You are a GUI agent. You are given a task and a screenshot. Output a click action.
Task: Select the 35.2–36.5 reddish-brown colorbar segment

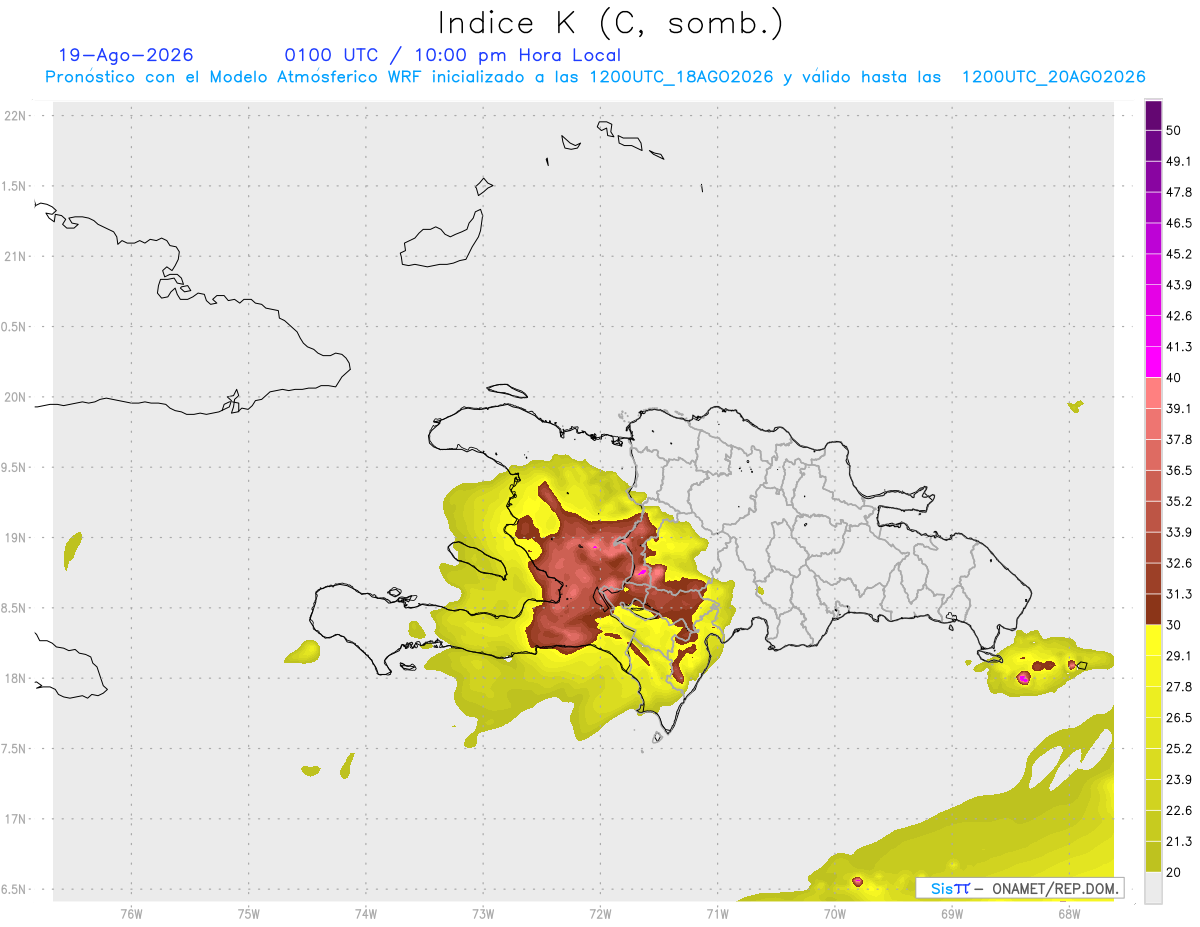point(1154,486)
